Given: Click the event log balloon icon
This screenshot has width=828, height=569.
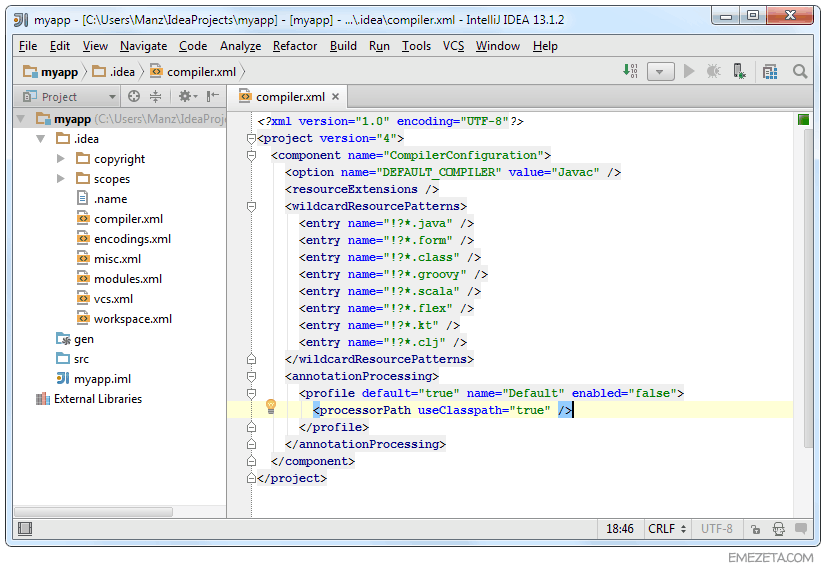Looking at the screenshot, I should click(x=801, y=528).
